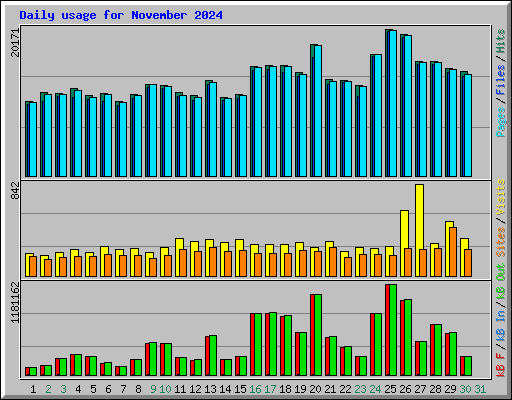Select day label 27
Screen dimensions: 512x400
(420, 389)
